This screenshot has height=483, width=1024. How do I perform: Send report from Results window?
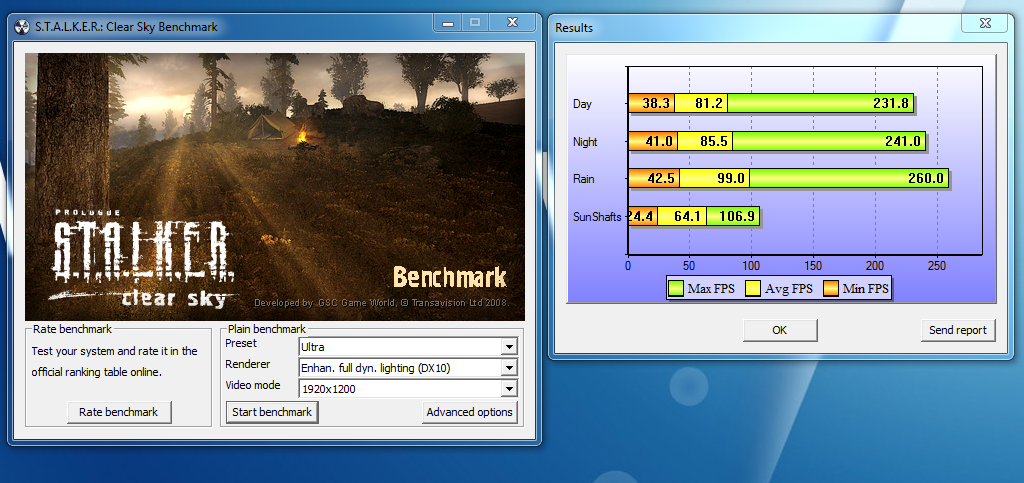[x=958, y=330]
